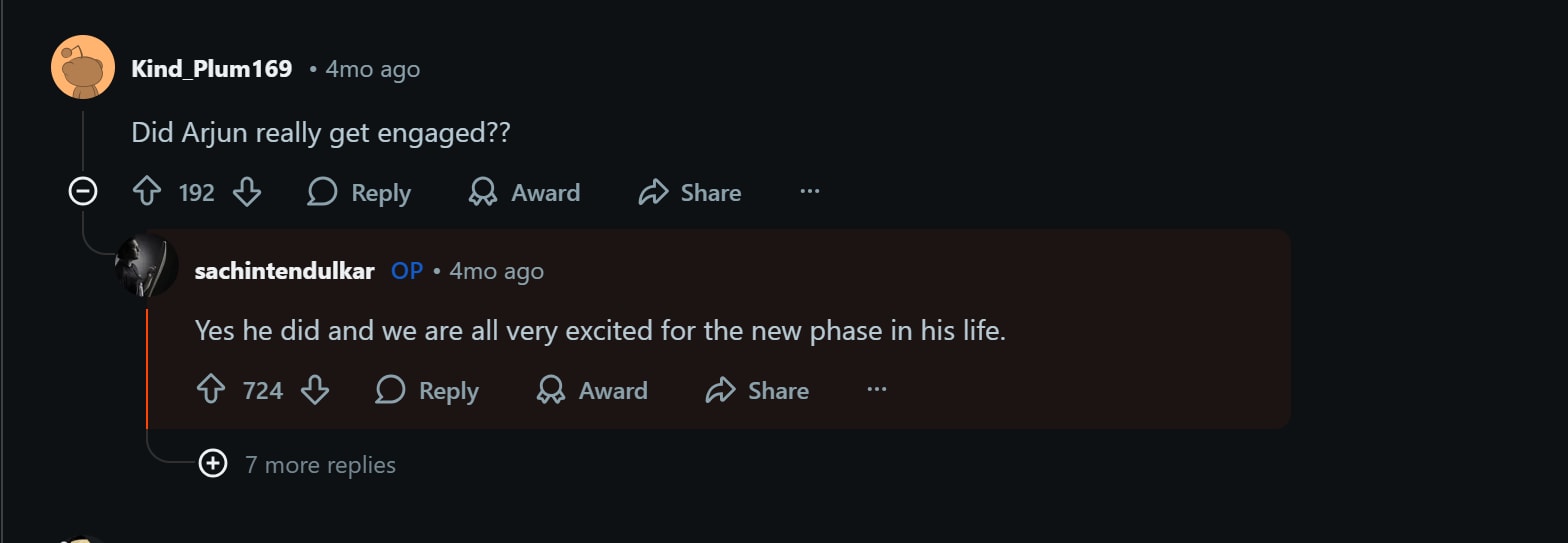Downvote the "Did Arjun really get engaged" comment
Viewport: 1568px width, 543px height.
click(247, 192)
